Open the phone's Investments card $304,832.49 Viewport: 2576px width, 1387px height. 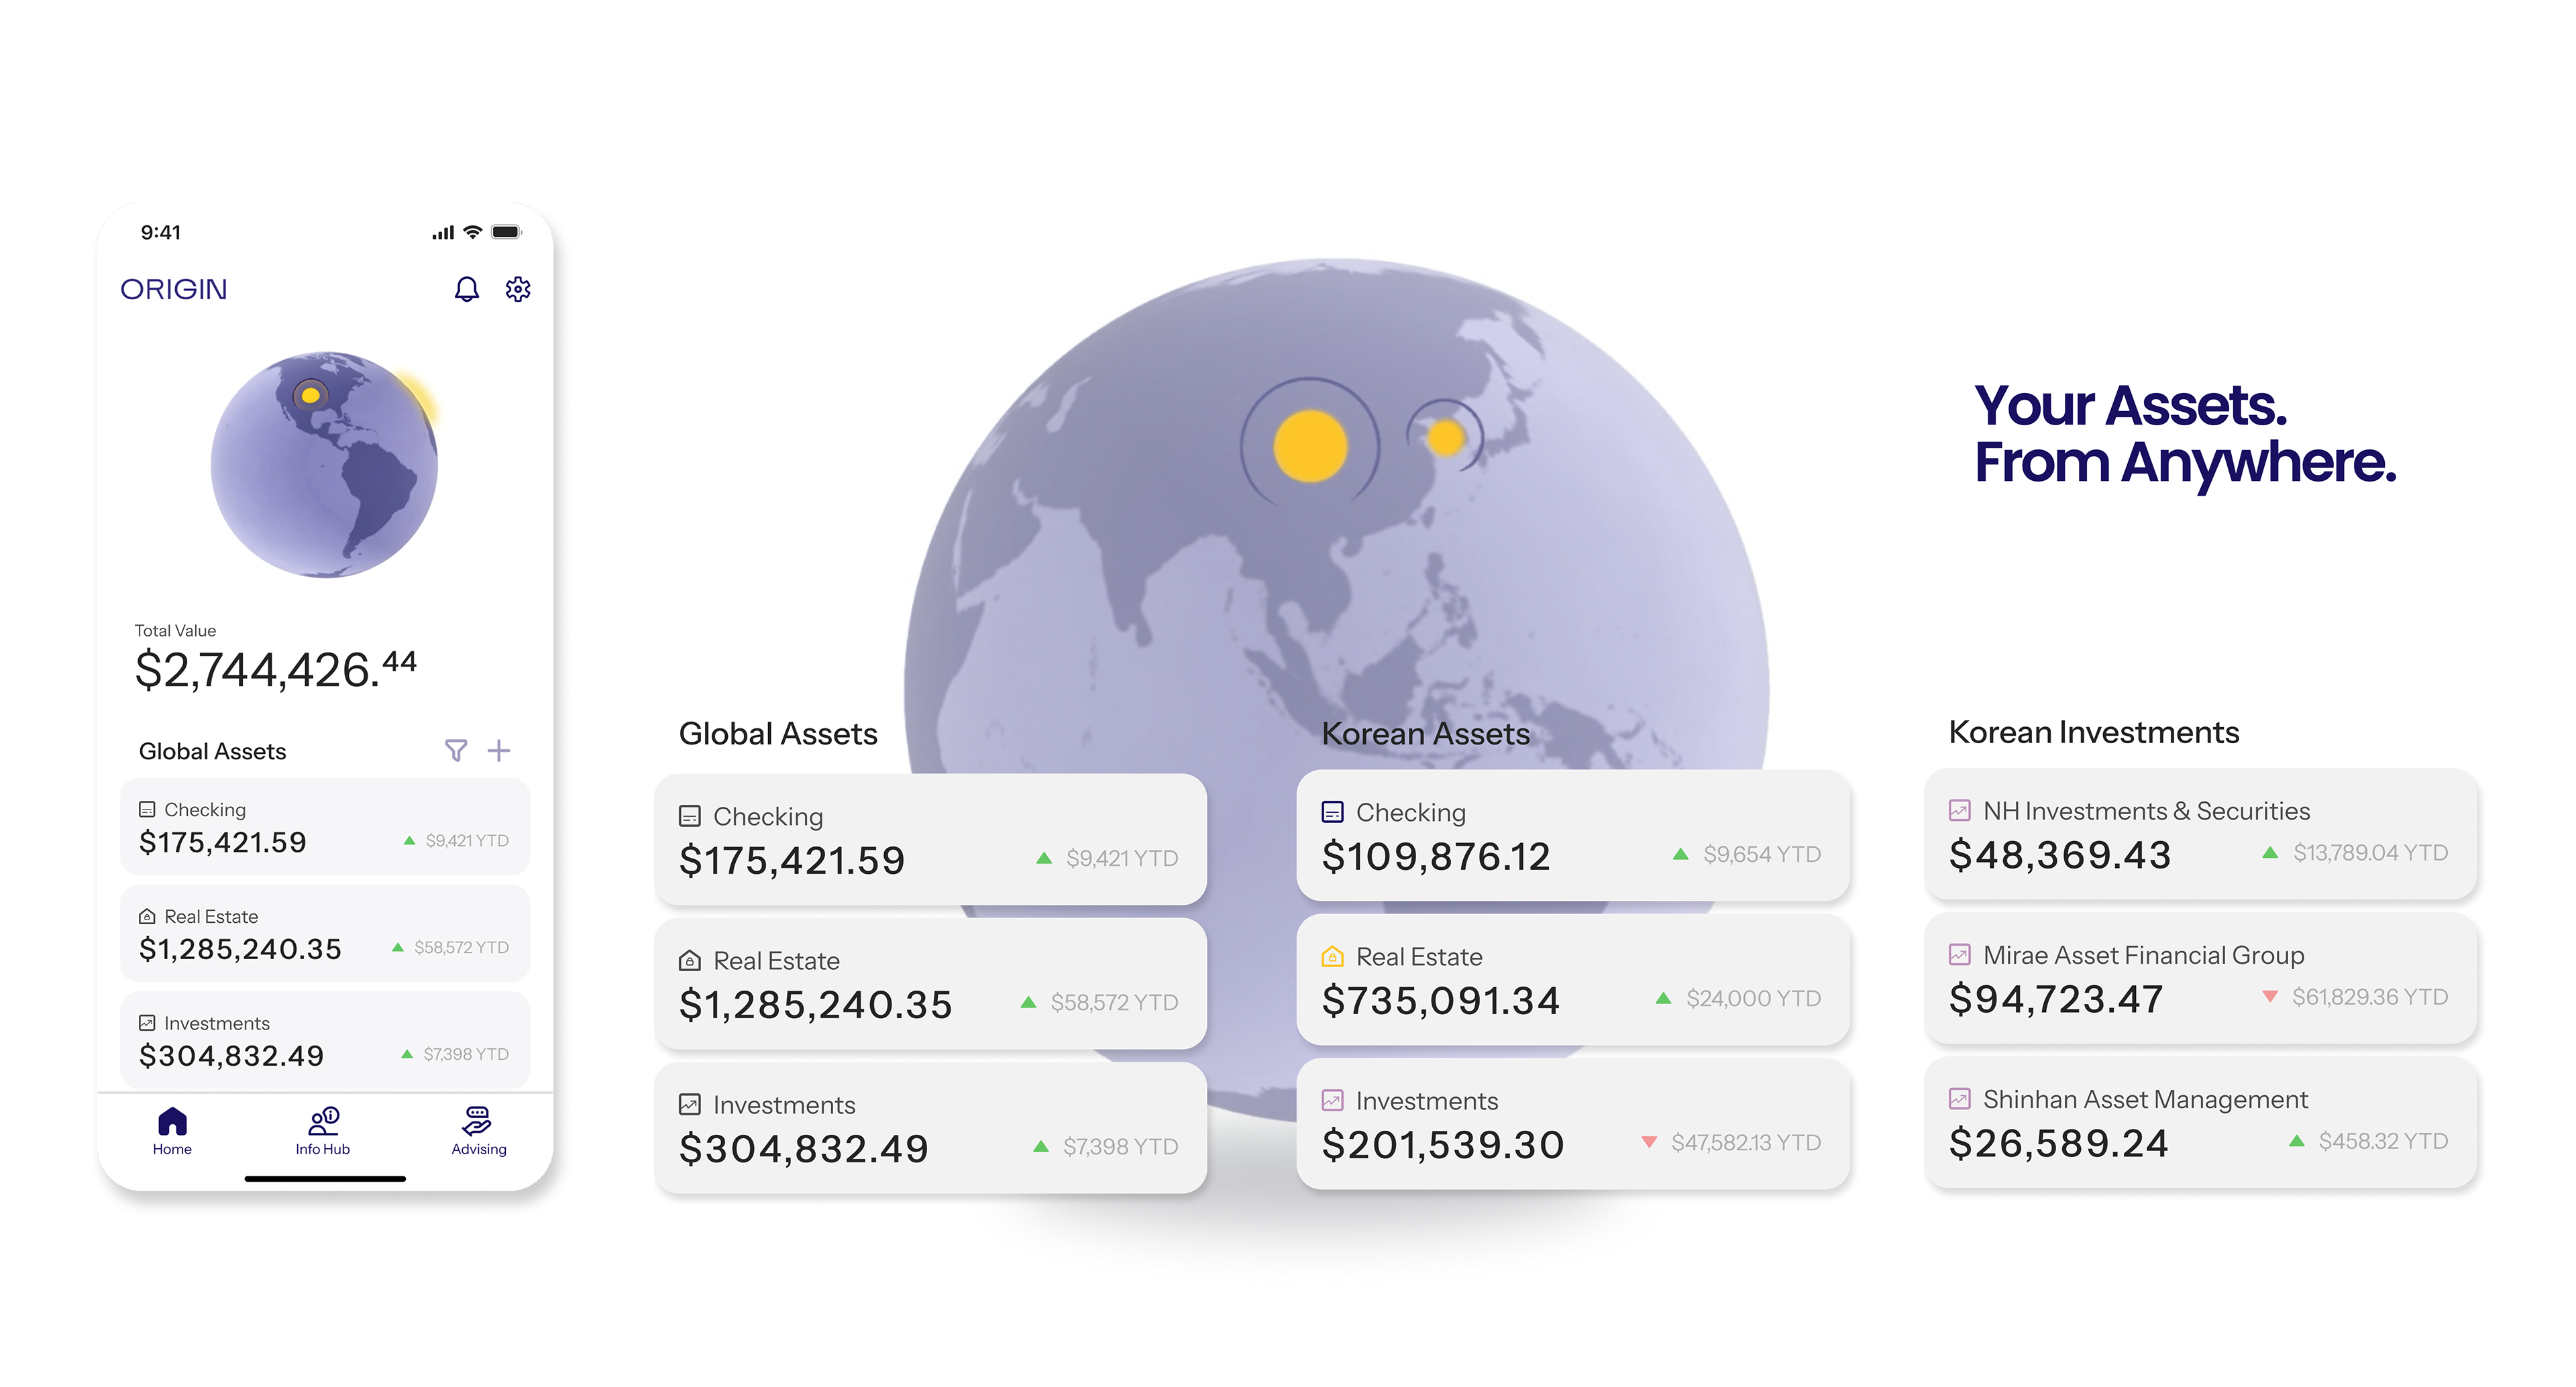324,1040
